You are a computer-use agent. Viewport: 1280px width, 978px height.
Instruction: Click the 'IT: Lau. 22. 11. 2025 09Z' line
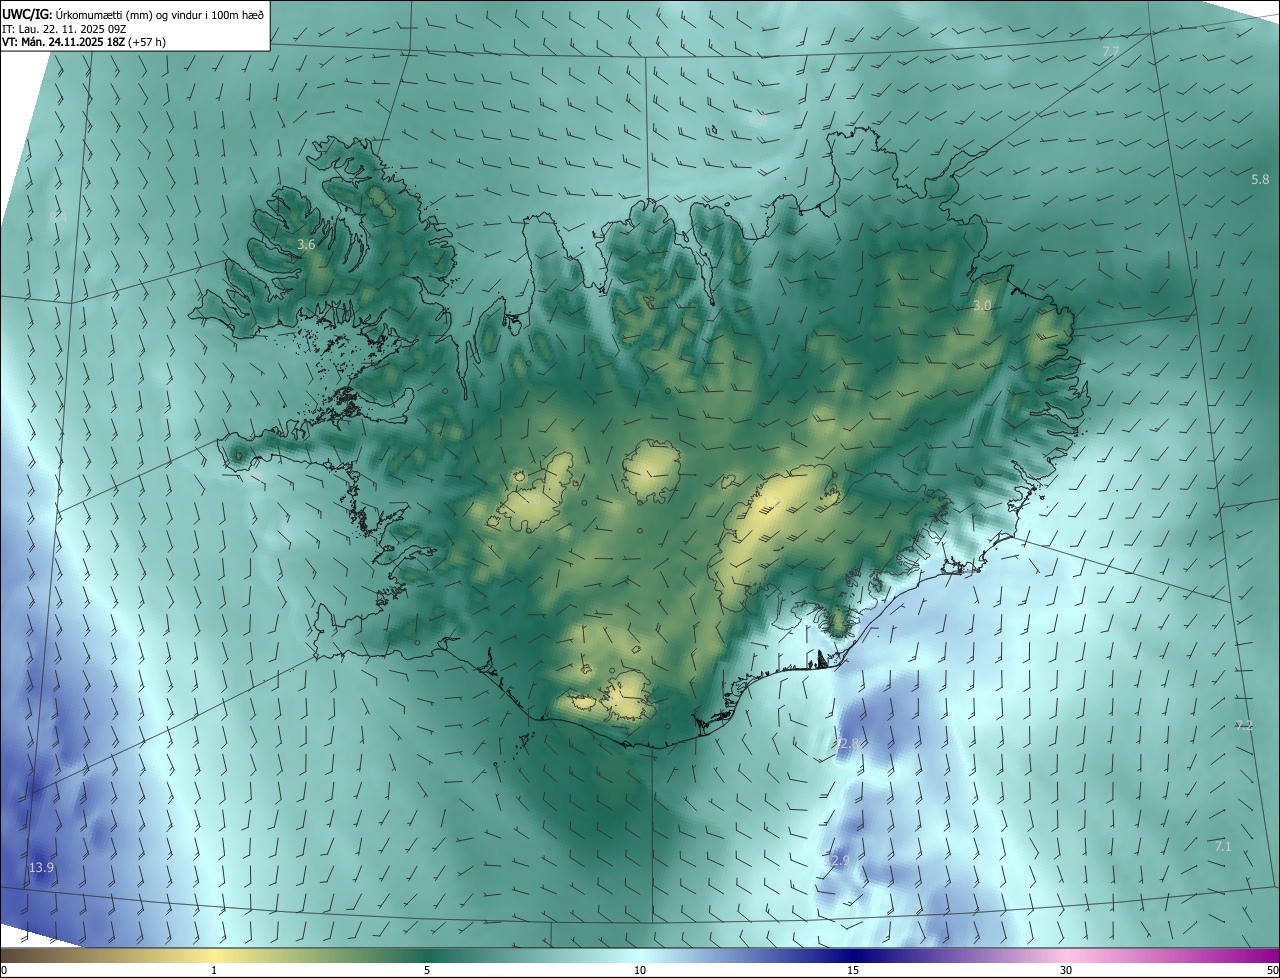[x=63, y=28]
